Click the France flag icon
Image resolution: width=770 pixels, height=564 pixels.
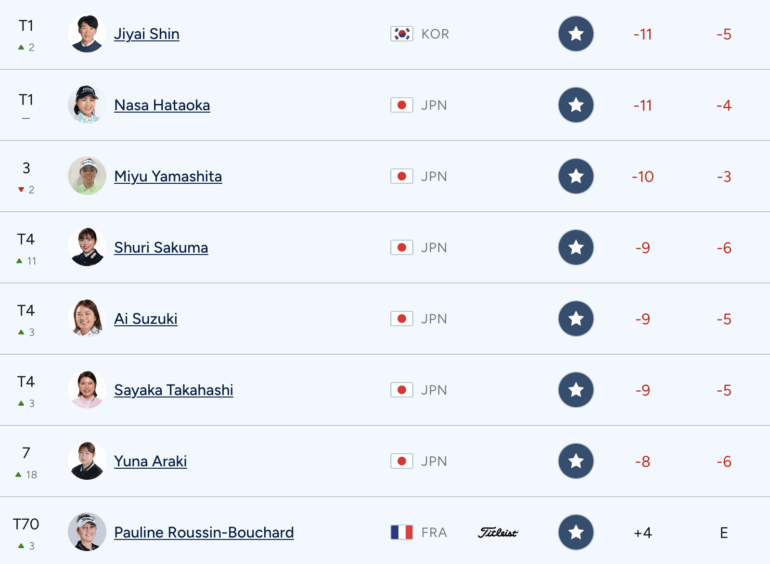pos(402,533)
